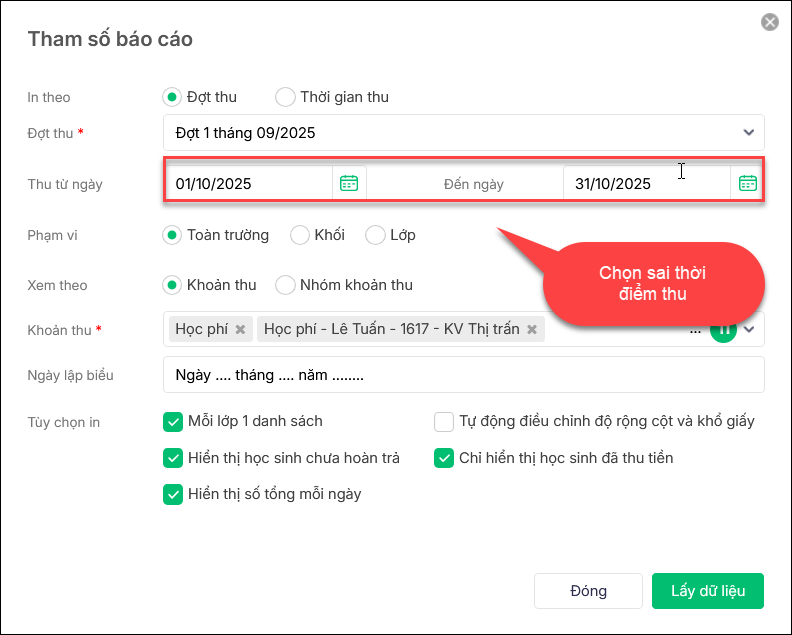Open the 'Thu từ ngày' calendar picker
The height and width of the screenshot is (635, 792).
pos(349,183)
